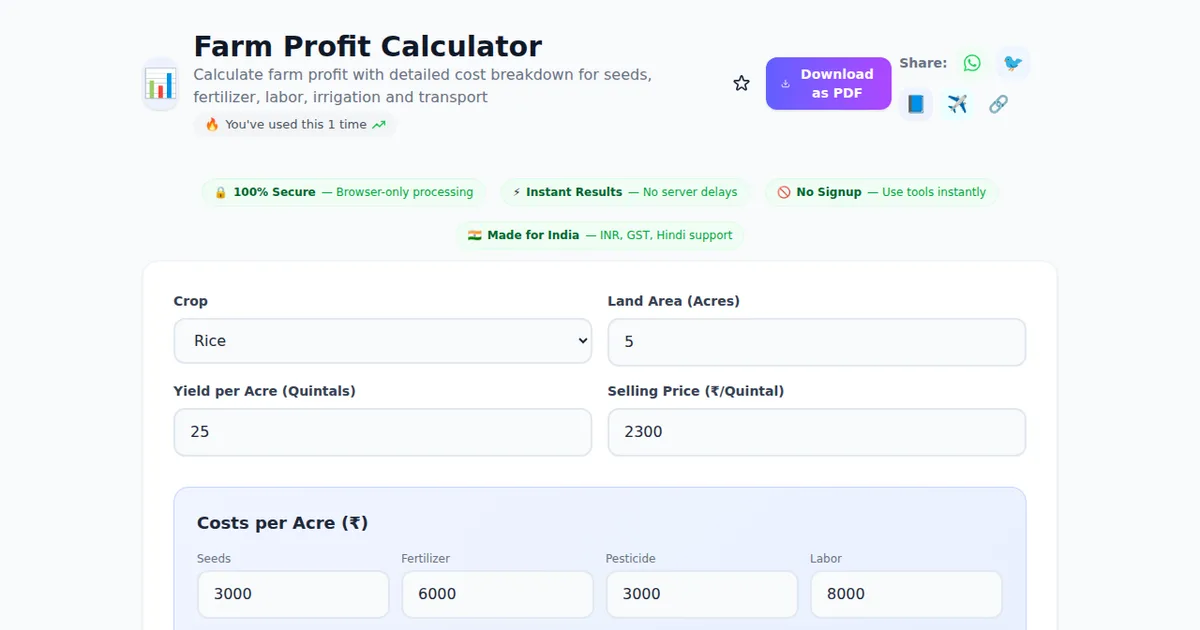Click the fire usage streak badge

click(x=295, y=125)
